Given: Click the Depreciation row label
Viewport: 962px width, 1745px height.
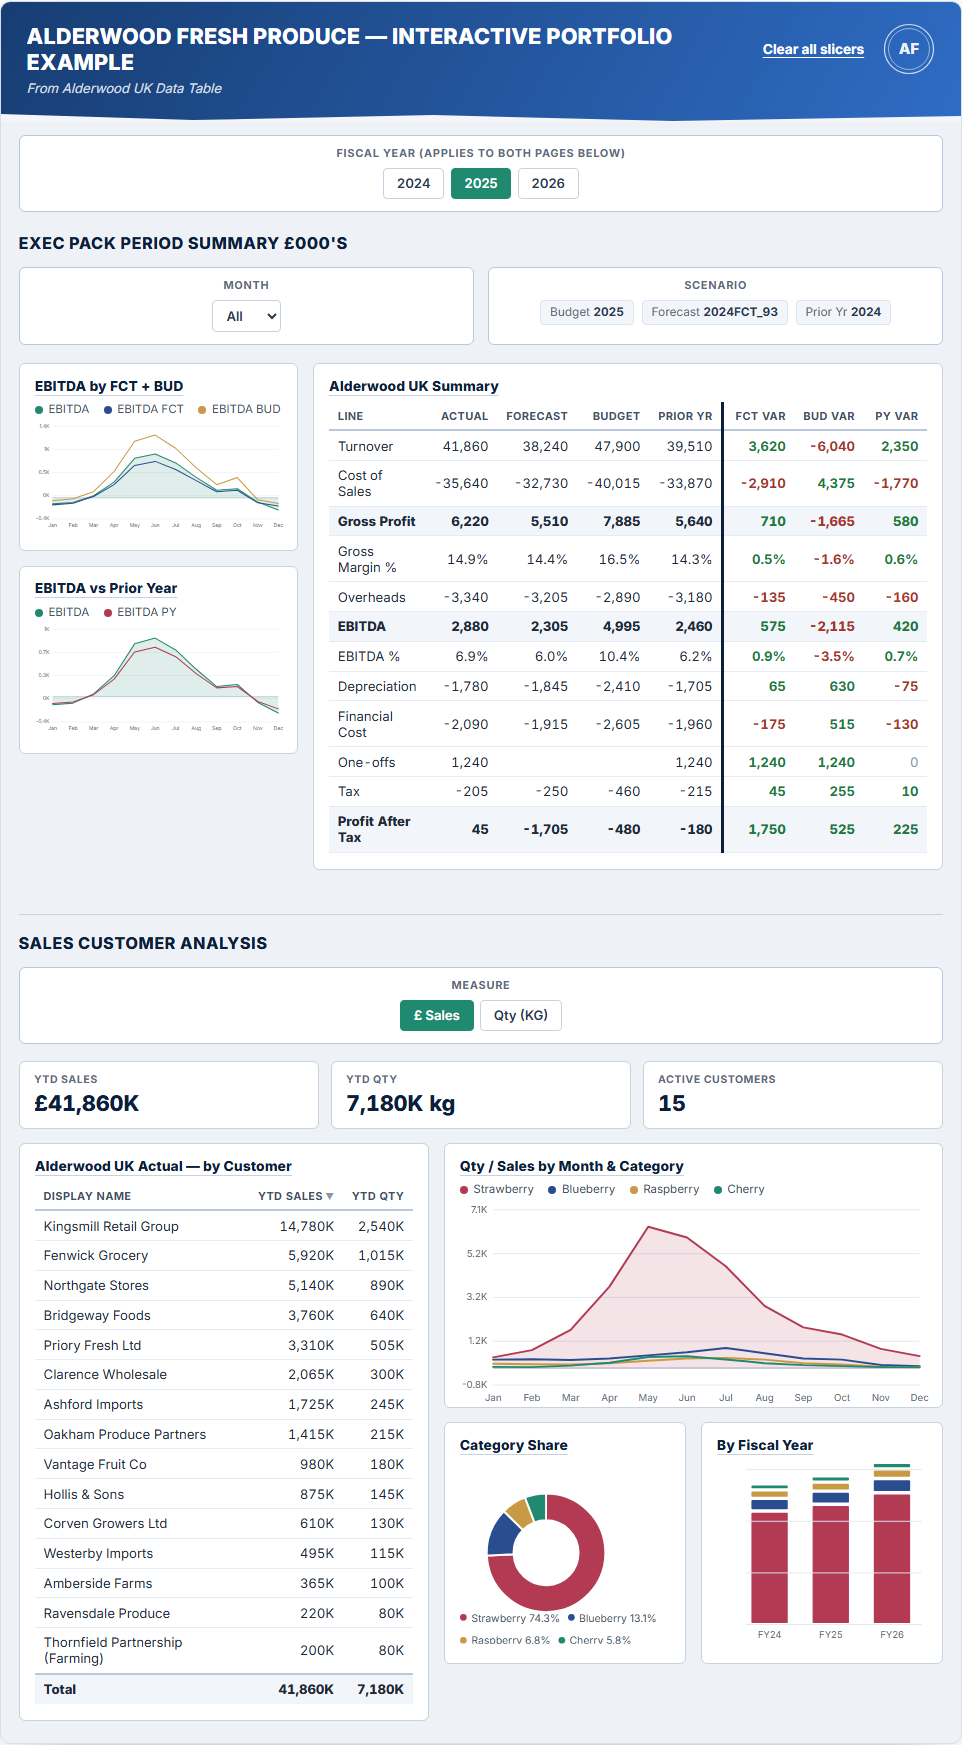Looking at the screenshot, I should tap(377, 686).
